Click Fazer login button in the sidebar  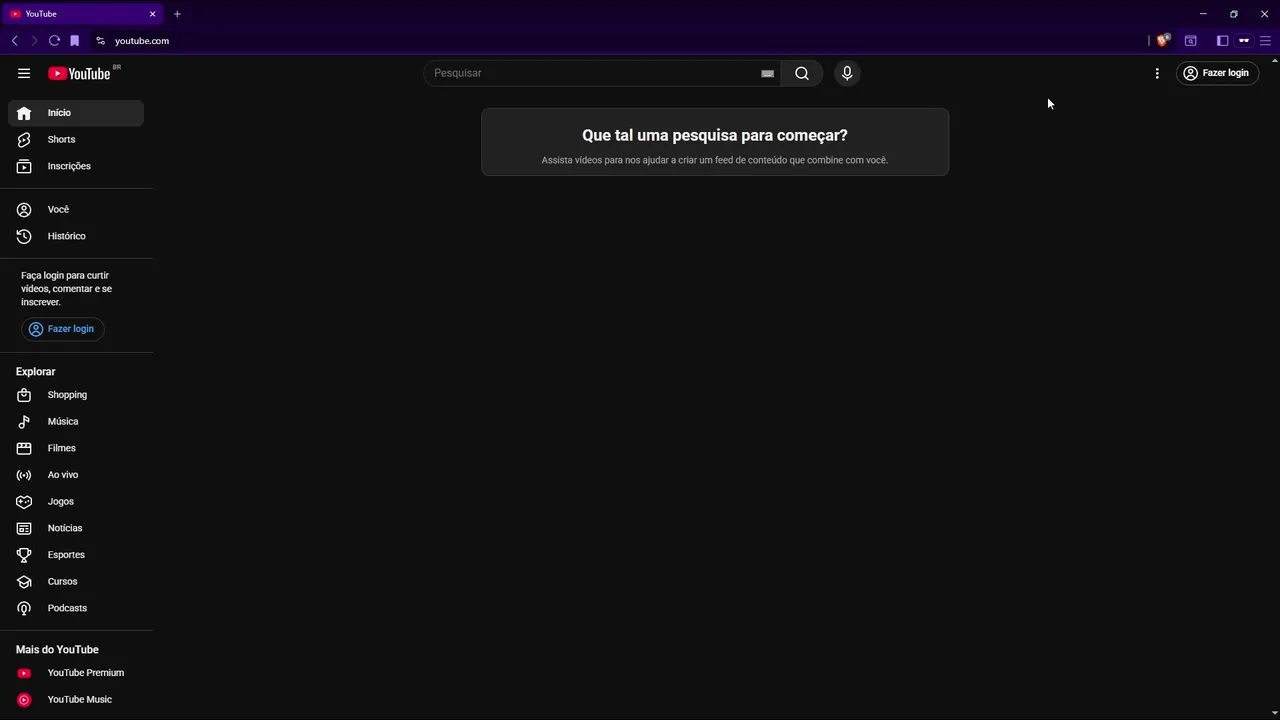pos(62,329)
